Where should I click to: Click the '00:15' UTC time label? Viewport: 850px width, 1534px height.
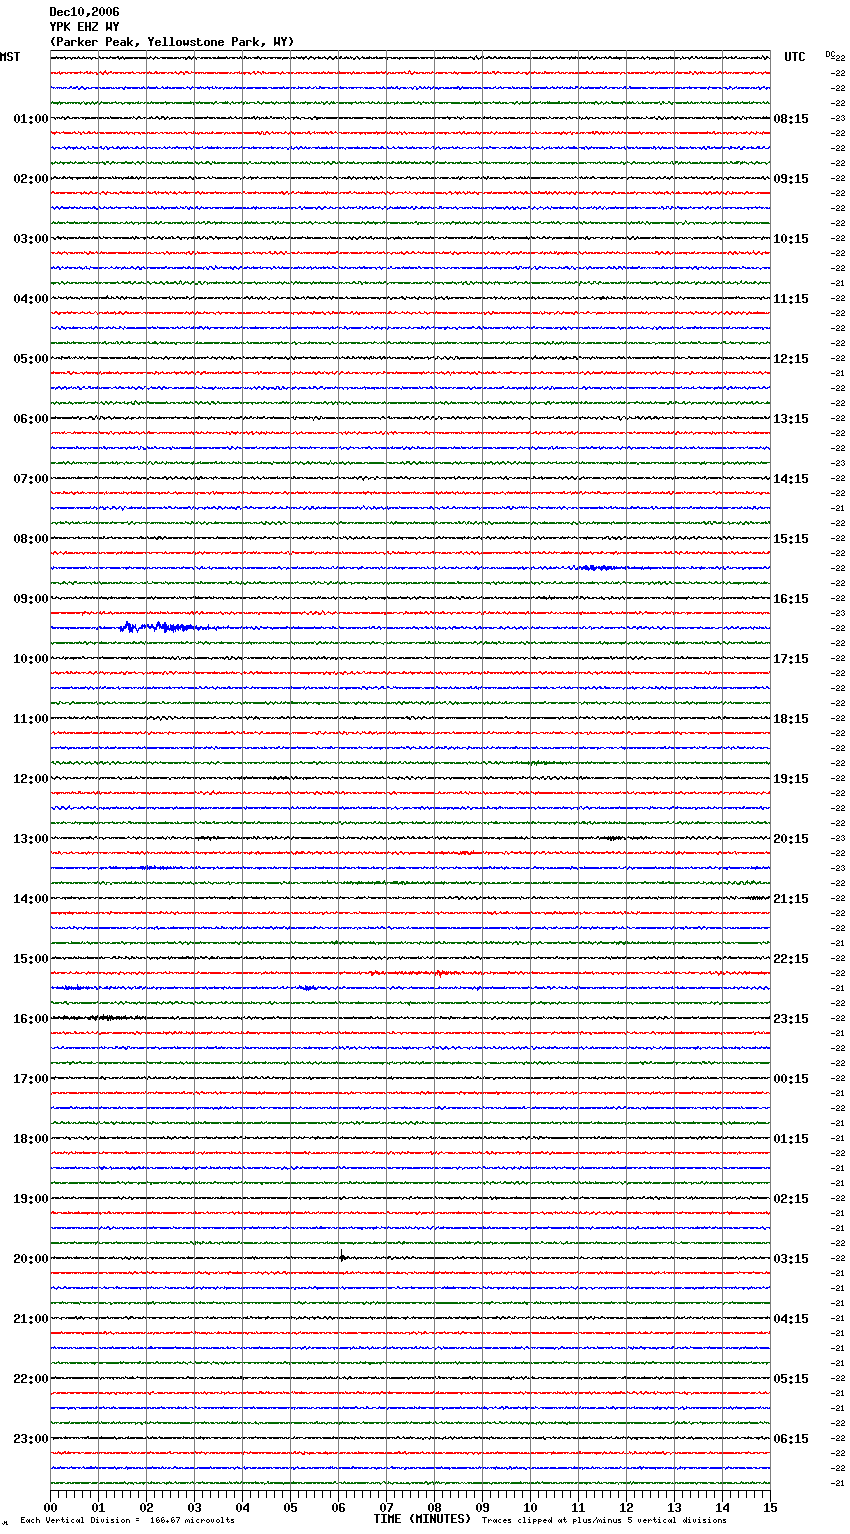tap(791, 1079)
